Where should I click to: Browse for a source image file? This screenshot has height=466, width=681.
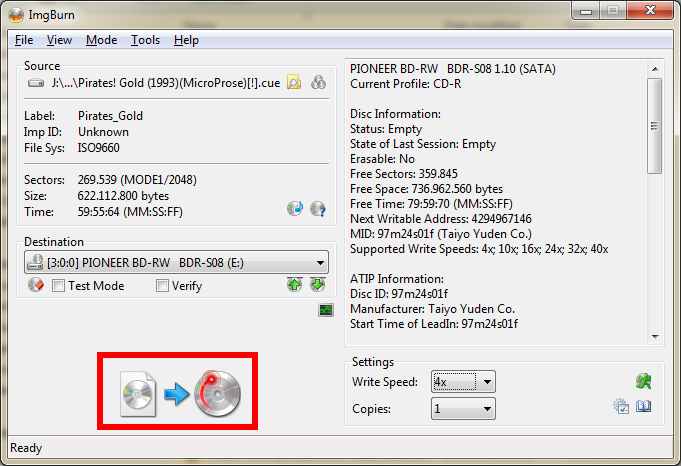(x=294, y=83)
